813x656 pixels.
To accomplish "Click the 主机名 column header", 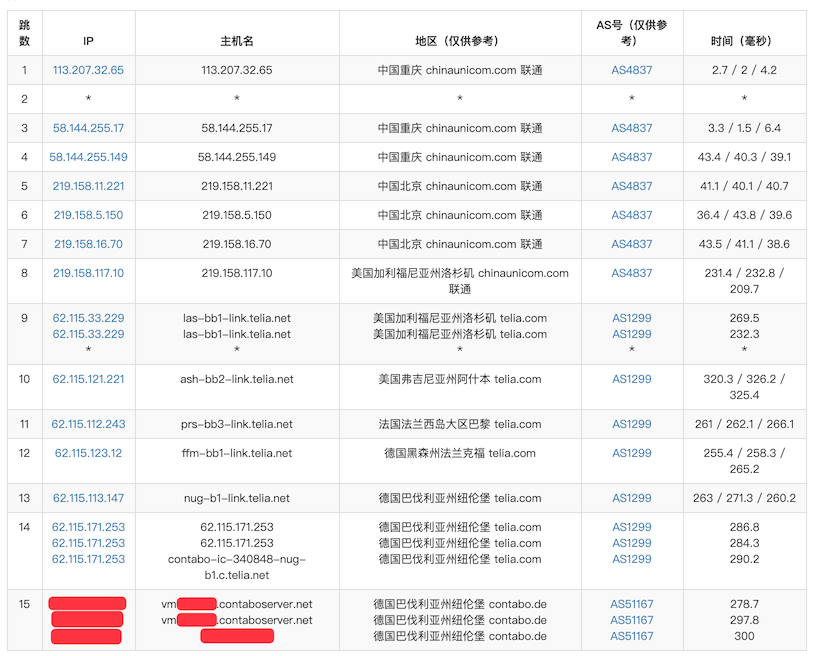I will pyautogui.click(x=237, y=41).
